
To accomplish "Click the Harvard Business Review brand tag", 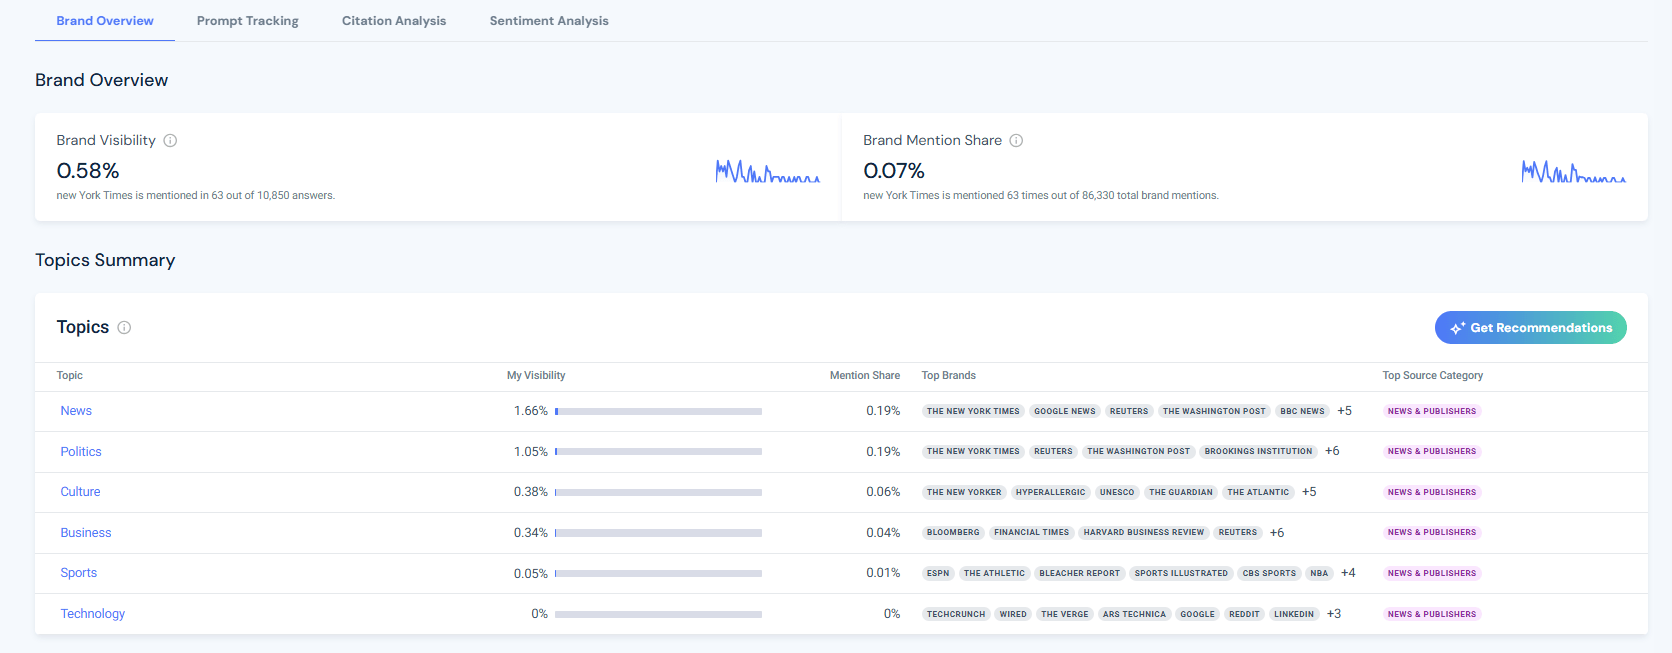I will (x=1144, y=533).
